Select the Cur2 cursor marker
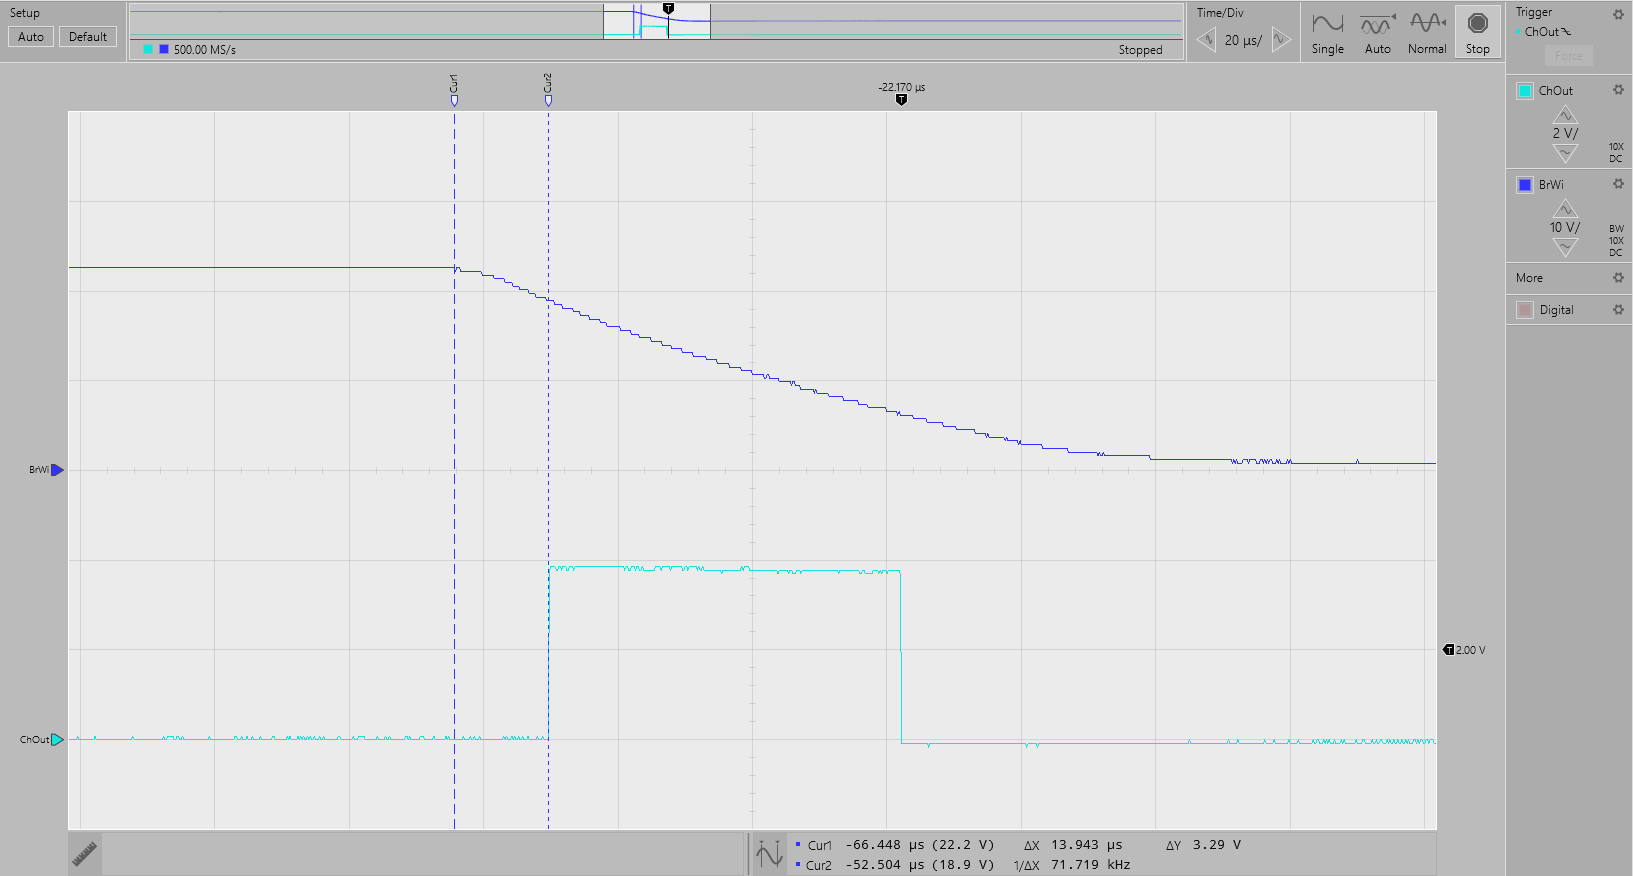1633x876 pixels. pos(548,99)
